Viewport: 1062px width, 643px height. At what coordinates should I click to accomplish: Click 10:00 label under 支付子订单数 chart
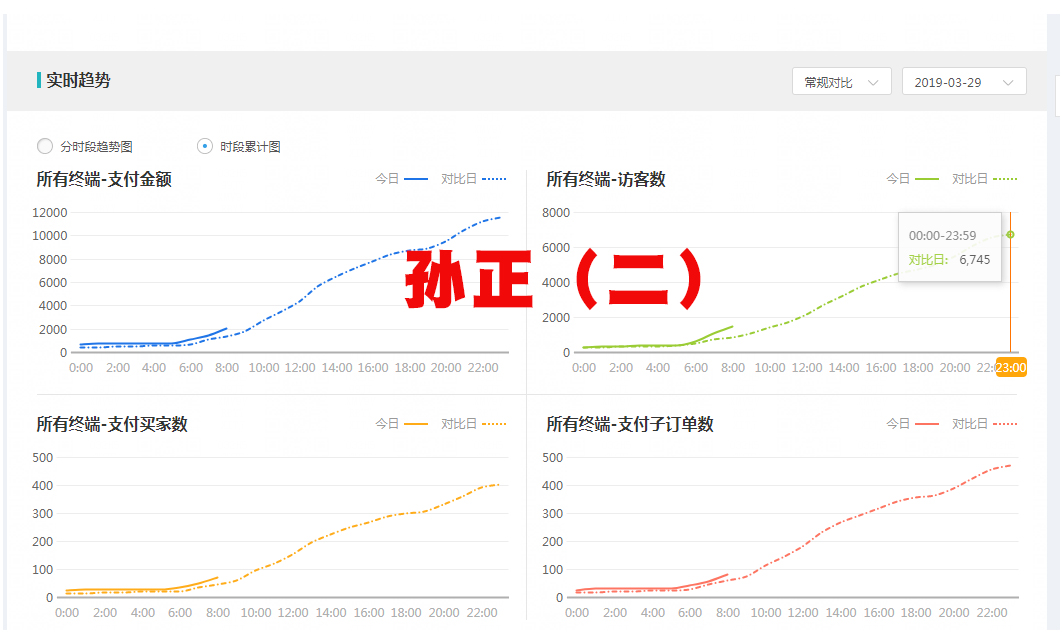[766, 613]
